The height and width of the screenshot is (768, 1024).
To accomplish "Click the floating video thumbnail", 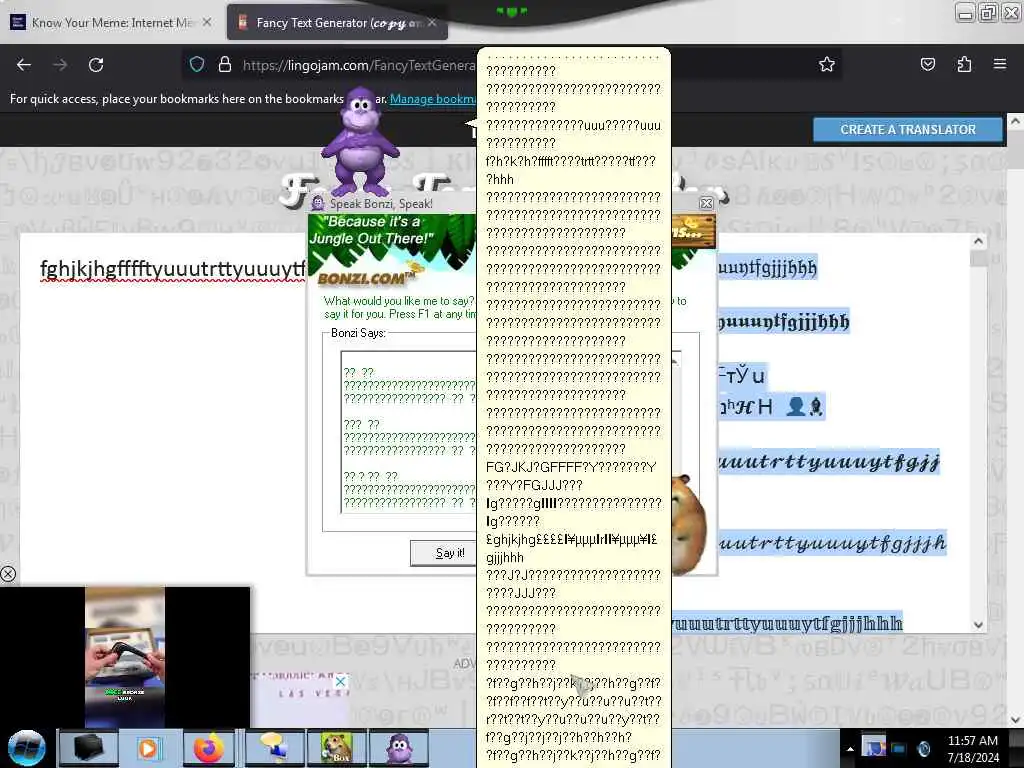I will 125,656.
